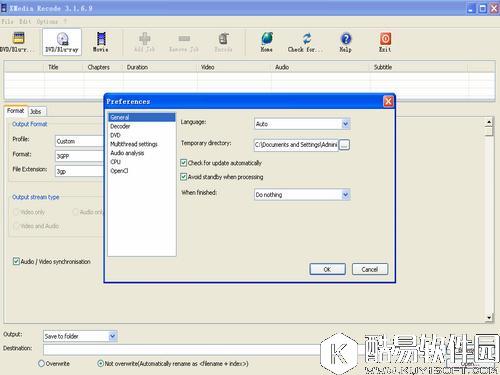Select the Overwrite radio button
Viewport: 500px width, 375px height.
pyautogui.click(x=41, y=364)
